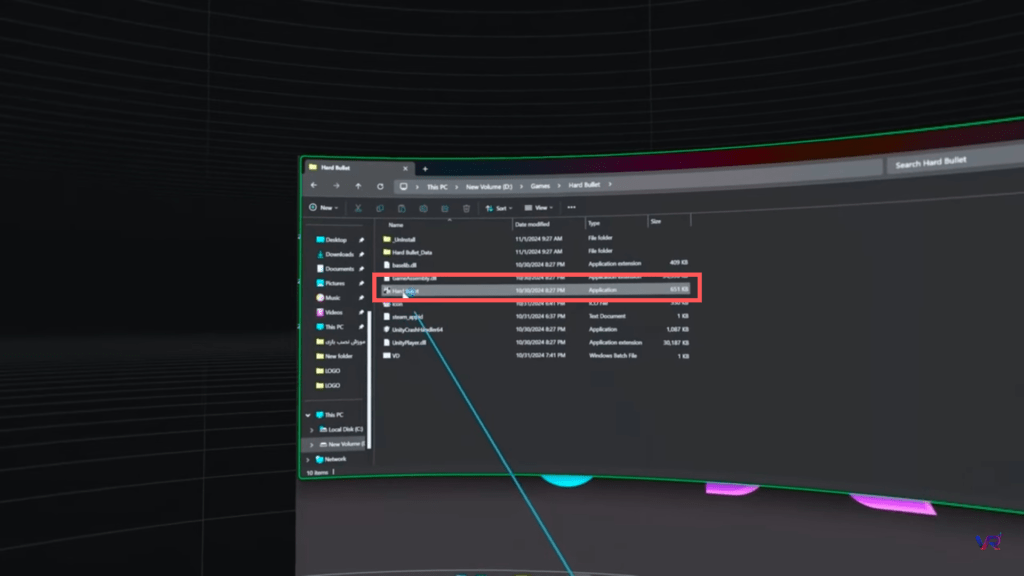Click the Paste icon in toolbar

coord(401,208)
